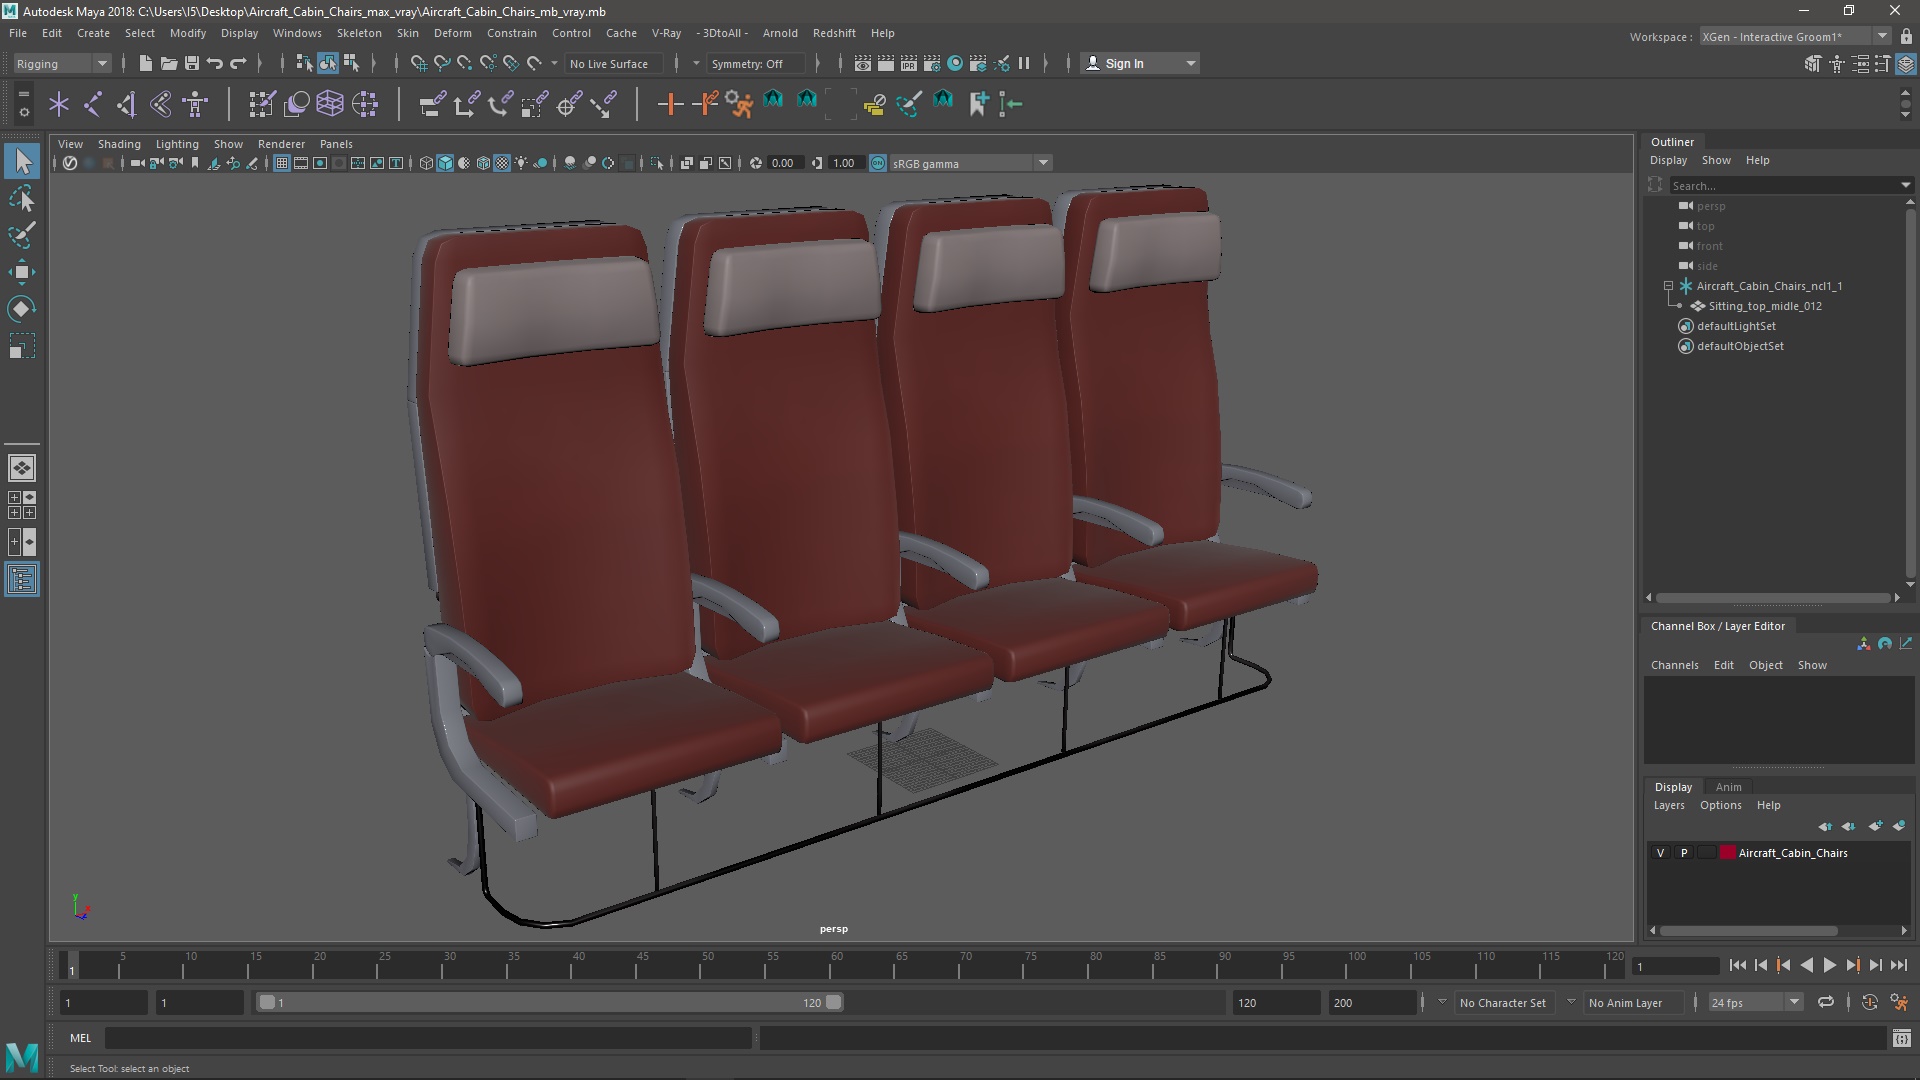Open the sRGB gamma dropdown

point(970,163)
